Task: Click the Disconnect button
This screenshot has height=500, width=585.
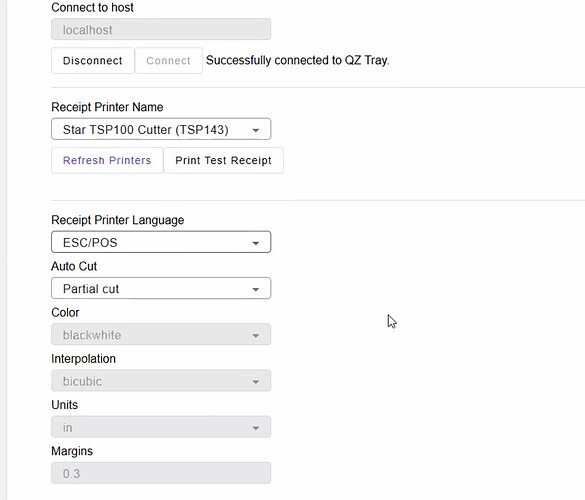Action: coord(93,60)
